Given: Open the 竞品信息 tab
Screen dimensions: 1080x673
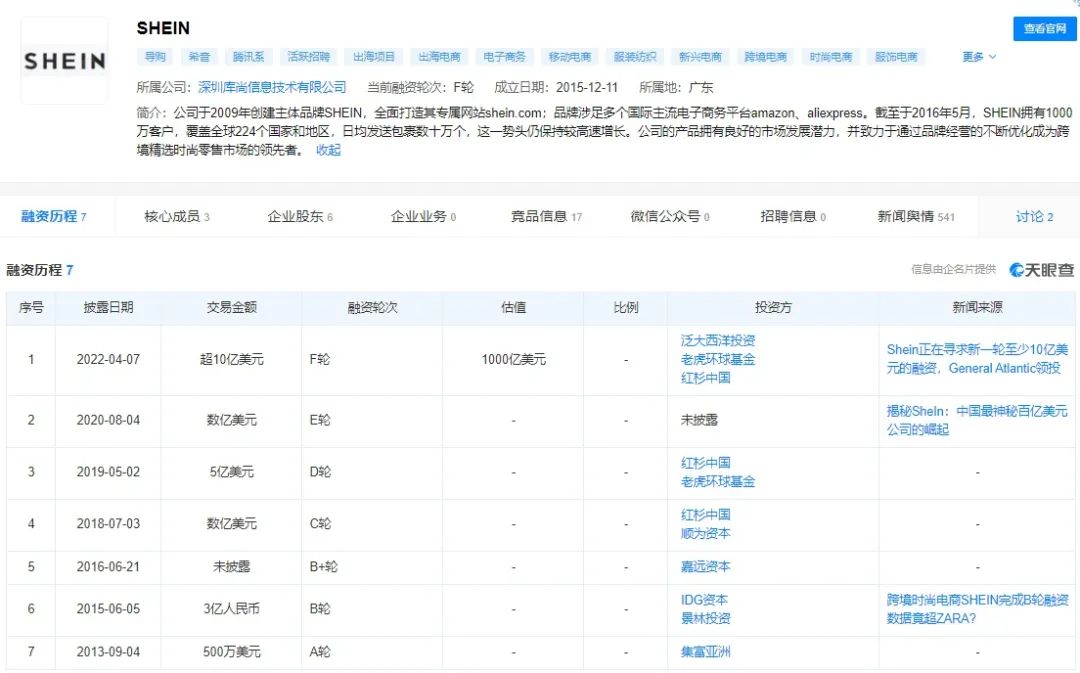Looking at the screenshot, I should click(x=546, y=216).
